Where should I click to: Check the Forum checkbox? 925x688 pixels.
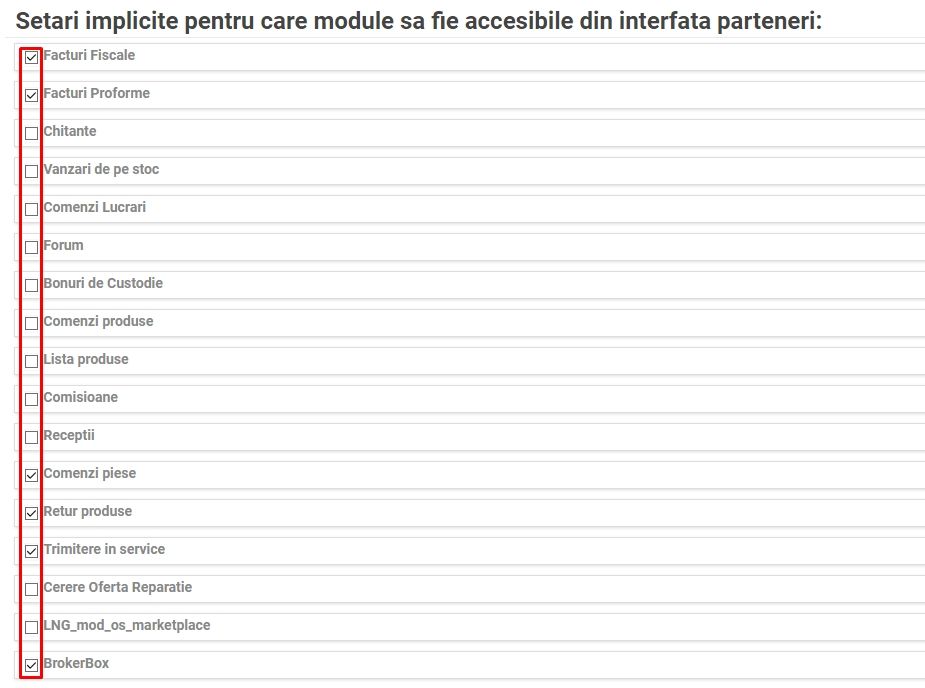click(31, 247)
